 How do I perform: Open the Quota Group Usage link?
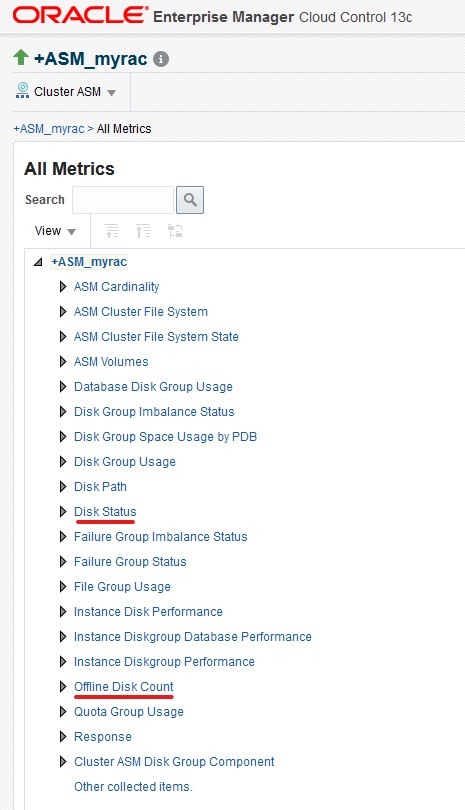click(x=129, y=711)
